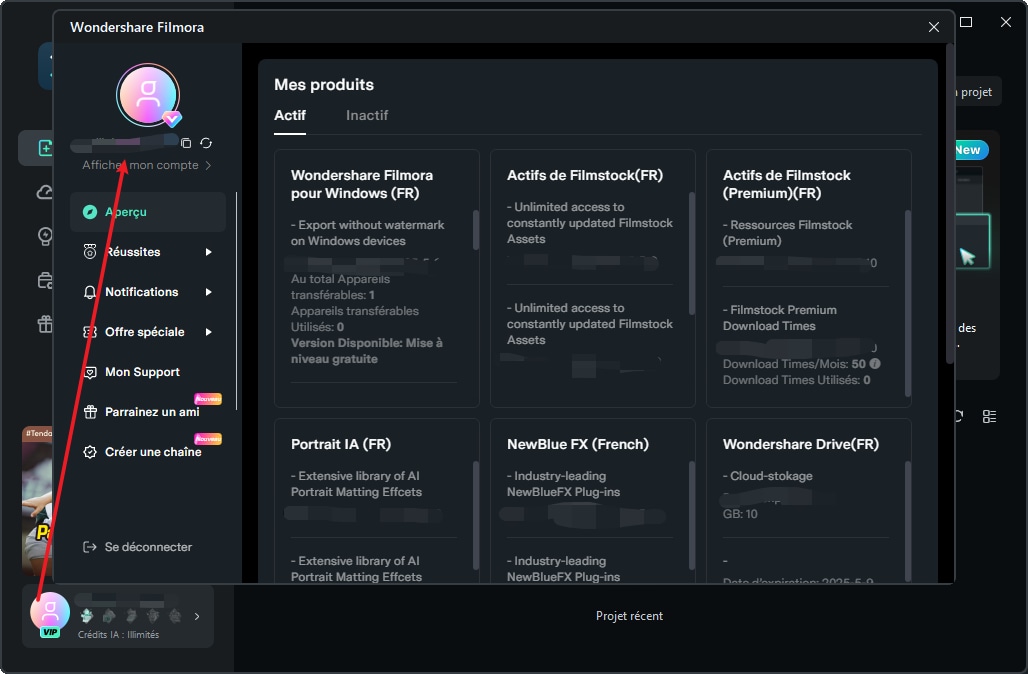Viewport: 1028px width, 674px height.
Task: Switch to the Inactif tab
Action: 367,115
